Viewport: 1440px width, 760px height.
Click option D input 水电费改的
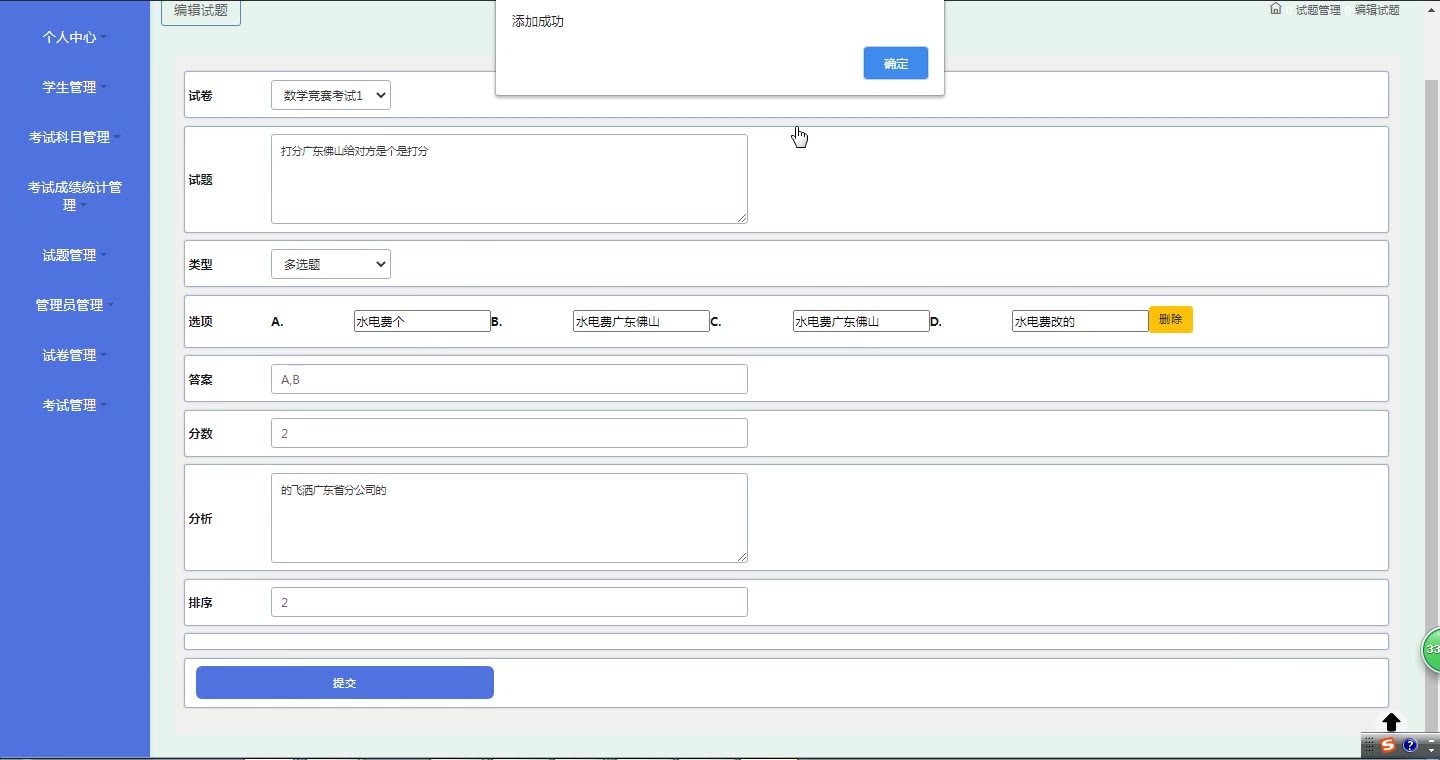1080,321
